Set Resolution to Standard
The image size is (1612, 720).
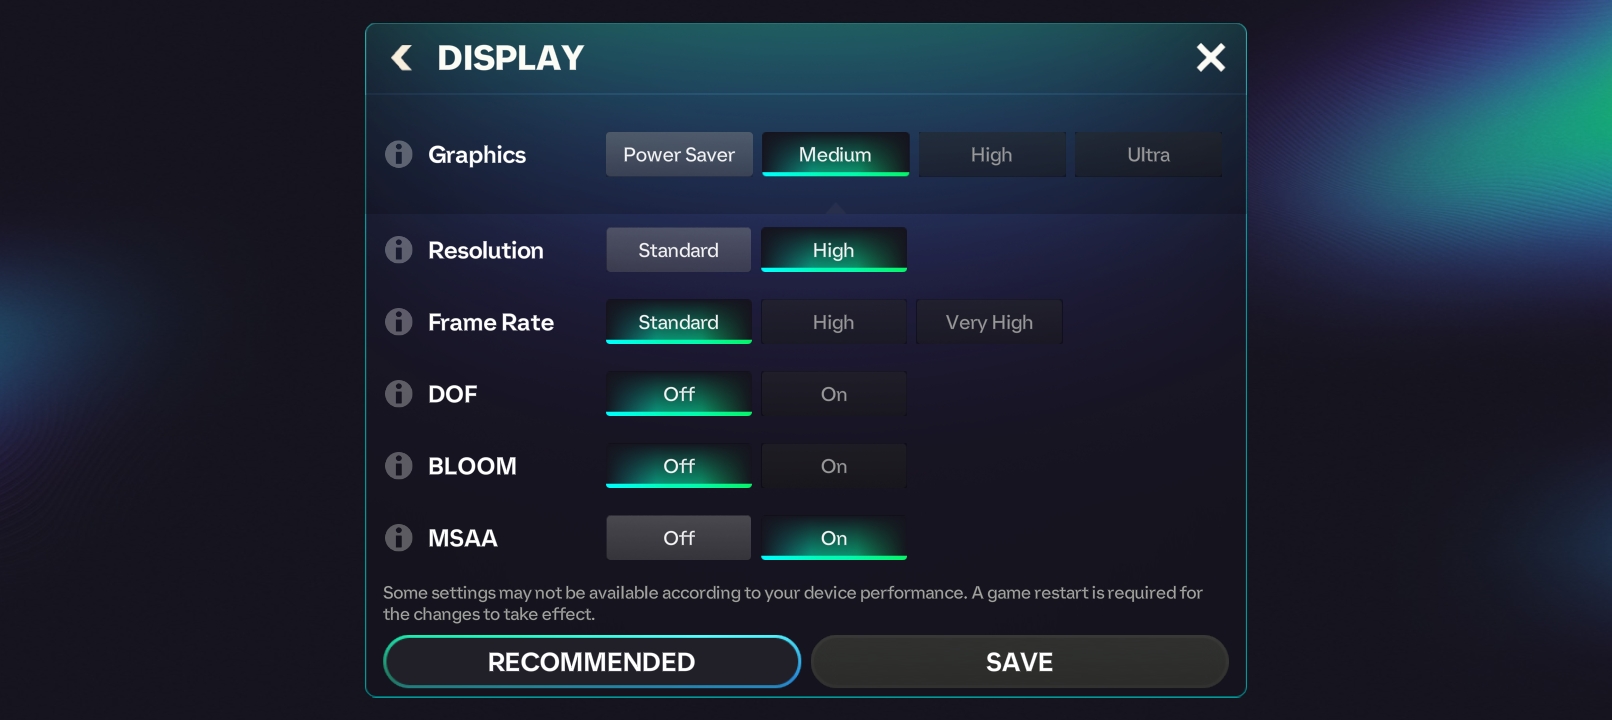tap(678, 250)
